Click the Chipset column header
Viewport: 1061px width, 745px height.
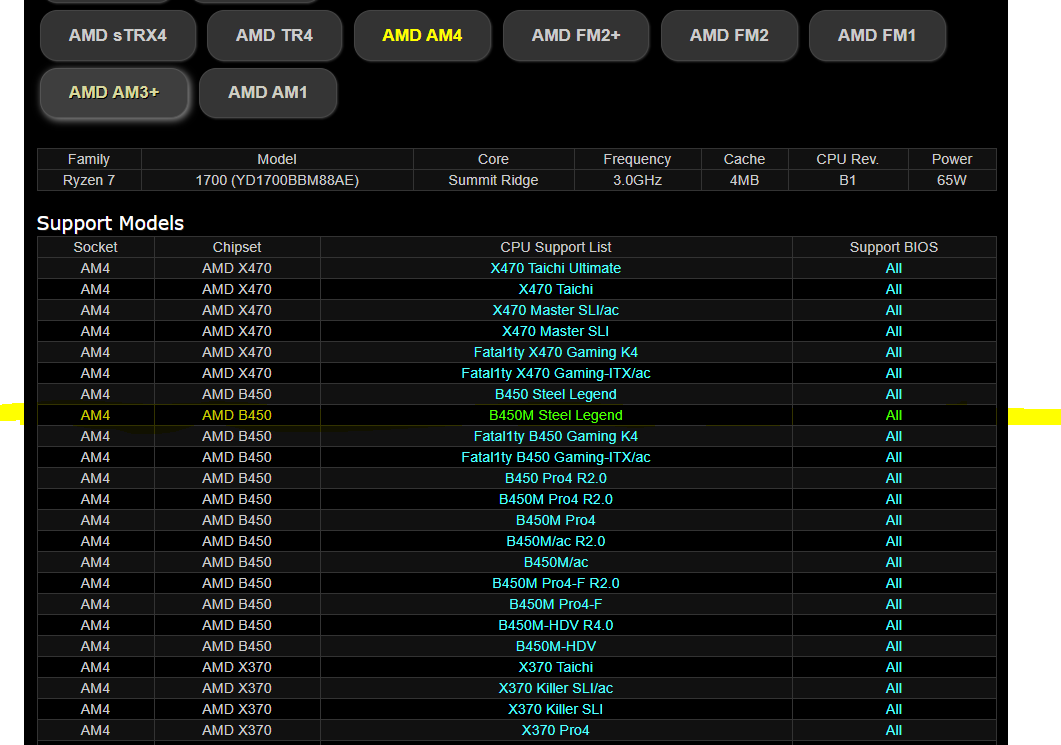click(237, 247)
